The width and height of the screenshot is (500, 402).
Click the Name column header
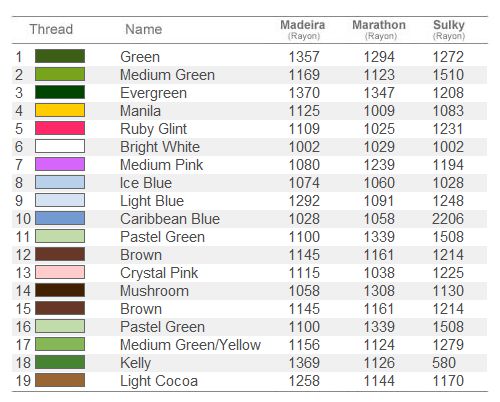click(x=144, y=29)
